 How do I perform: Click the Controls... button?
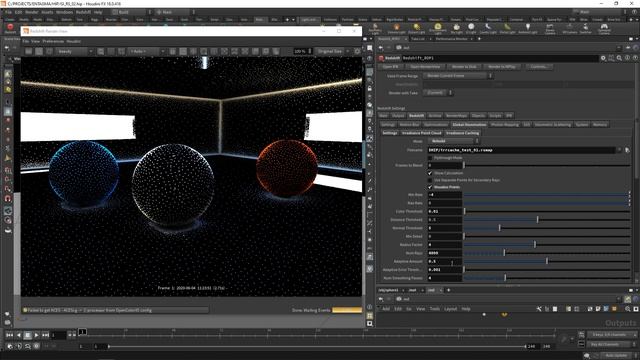click(539, 67)
